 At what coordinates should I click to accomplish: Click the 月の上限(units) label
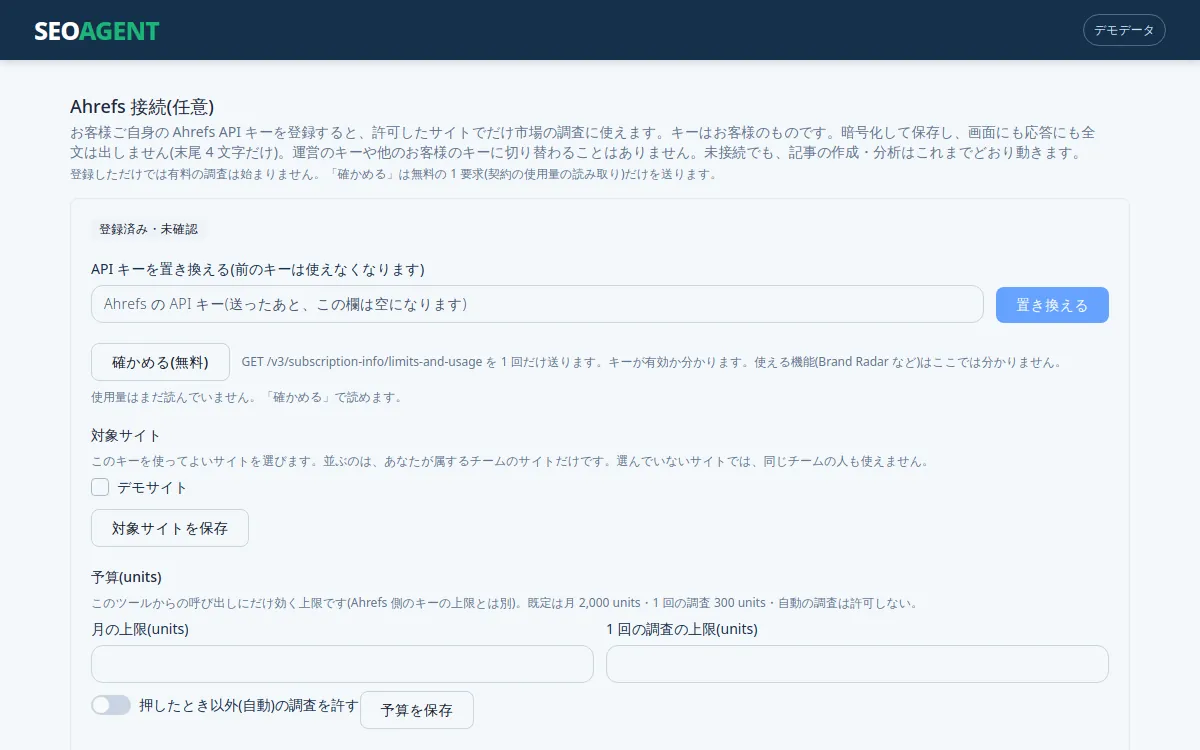pos(140,629)
